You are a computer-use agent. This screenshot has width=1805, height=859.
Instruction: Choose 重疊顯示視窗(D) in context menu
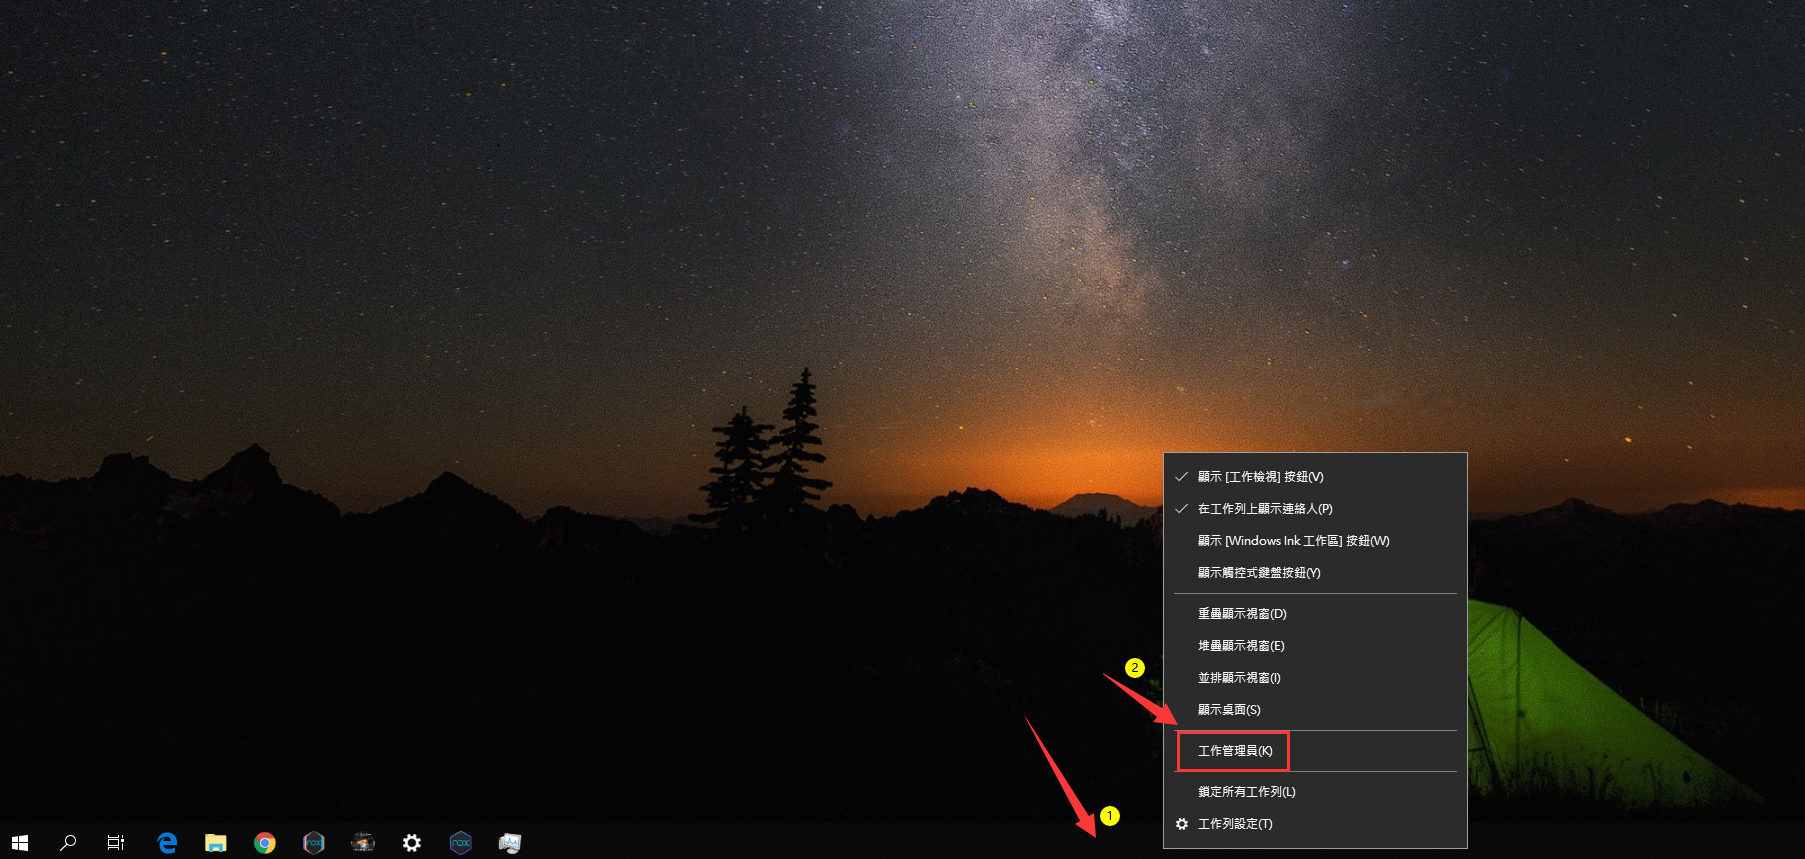point(1315,614)
